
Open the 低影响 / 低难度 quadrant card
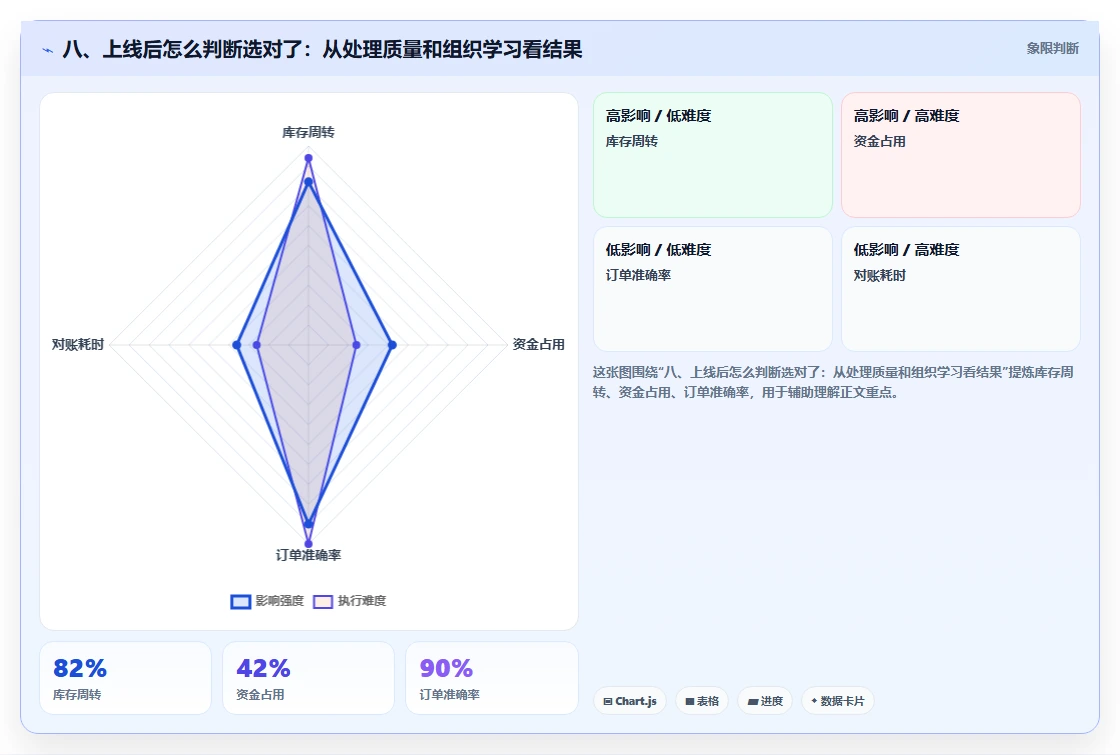tap(713, 289)
